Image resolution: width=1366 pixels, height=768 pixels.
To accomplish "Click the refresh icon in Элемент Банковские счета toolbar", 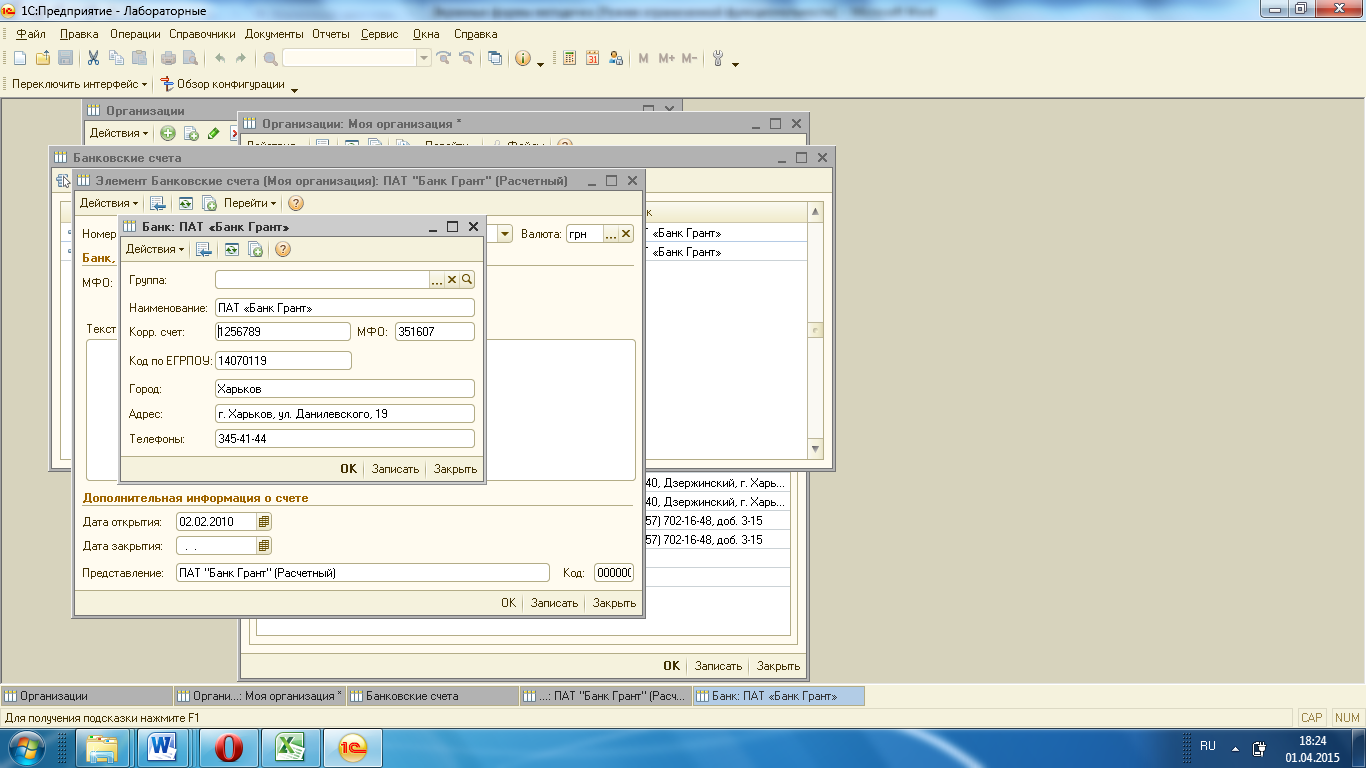I will 185,203.
